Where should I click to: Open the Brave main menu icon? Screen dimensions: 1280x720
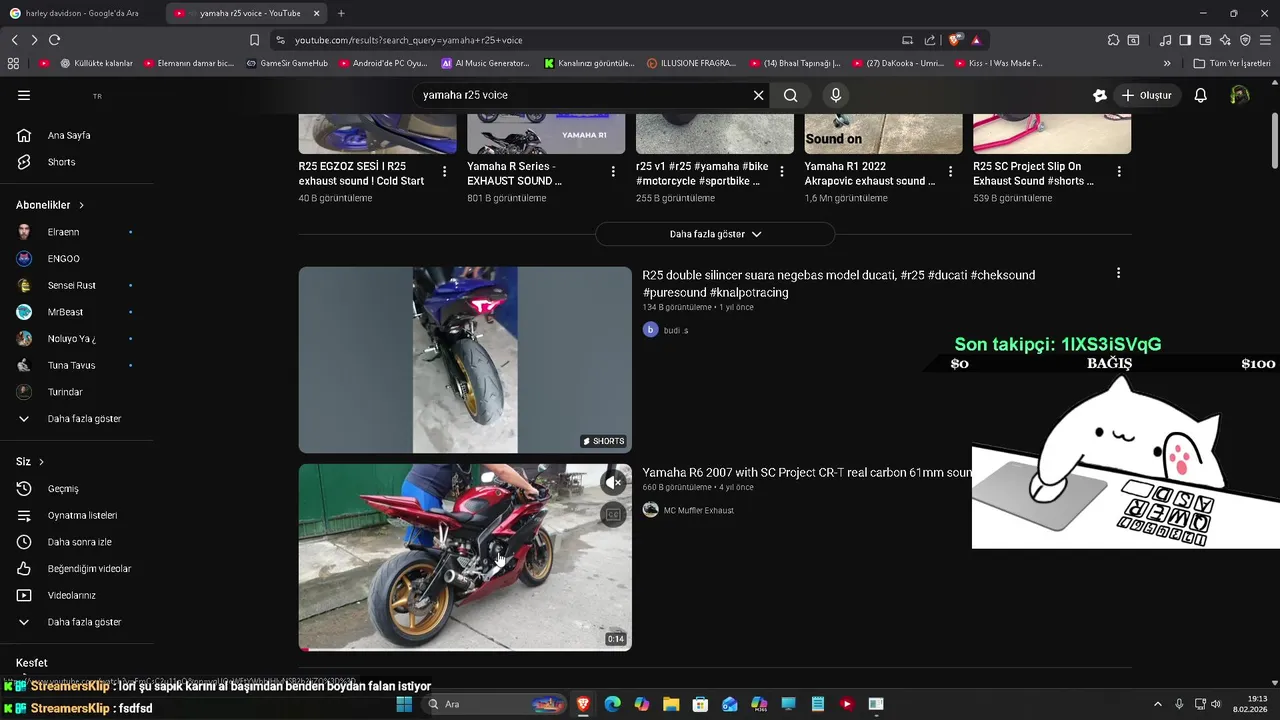(1265, 40)
